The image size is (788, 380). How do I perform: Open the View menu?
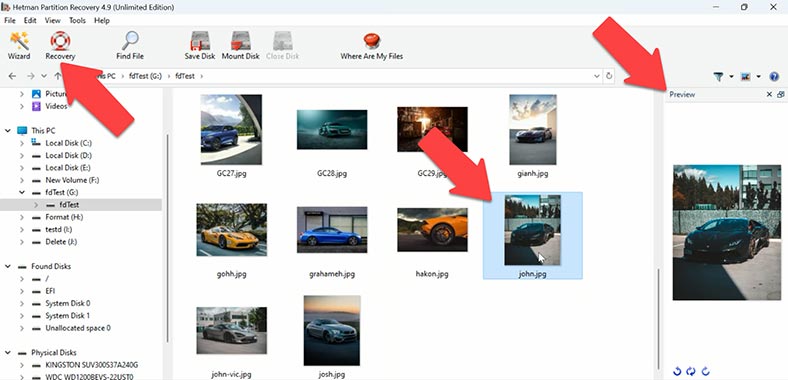(53, 21)
